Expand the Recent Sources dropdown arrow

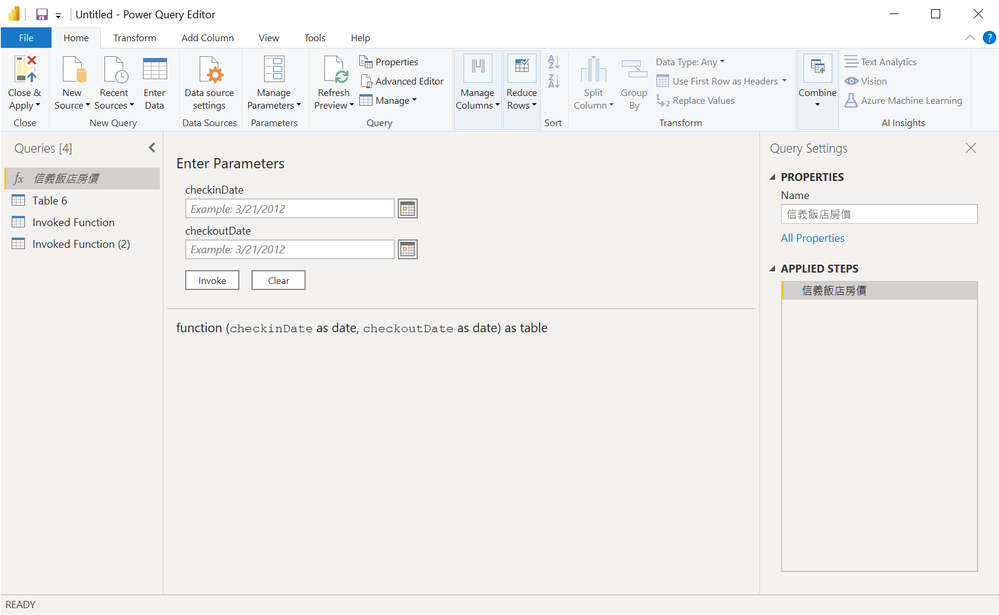tap(132, 105)
